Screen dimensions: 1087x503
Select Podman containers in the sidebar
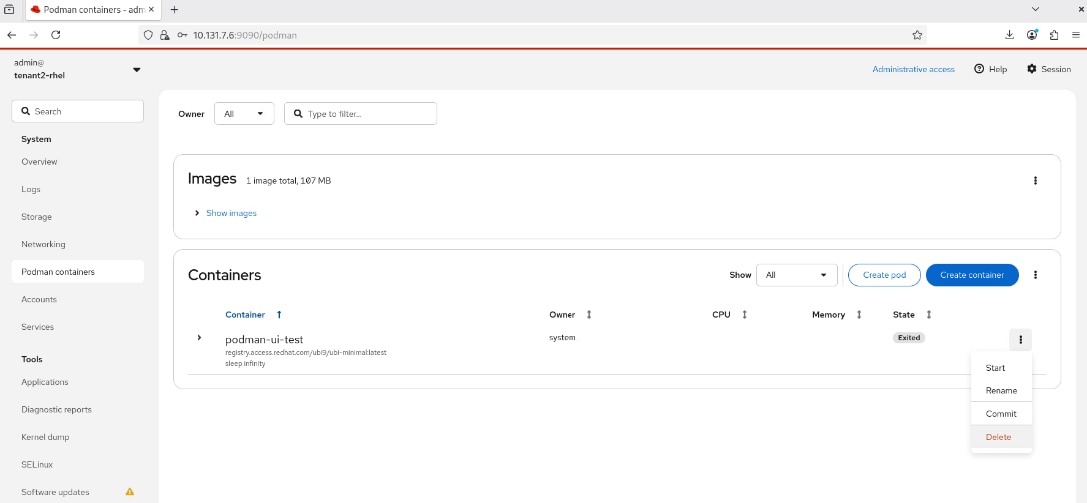pyautogui.click(x=78, y=272)
